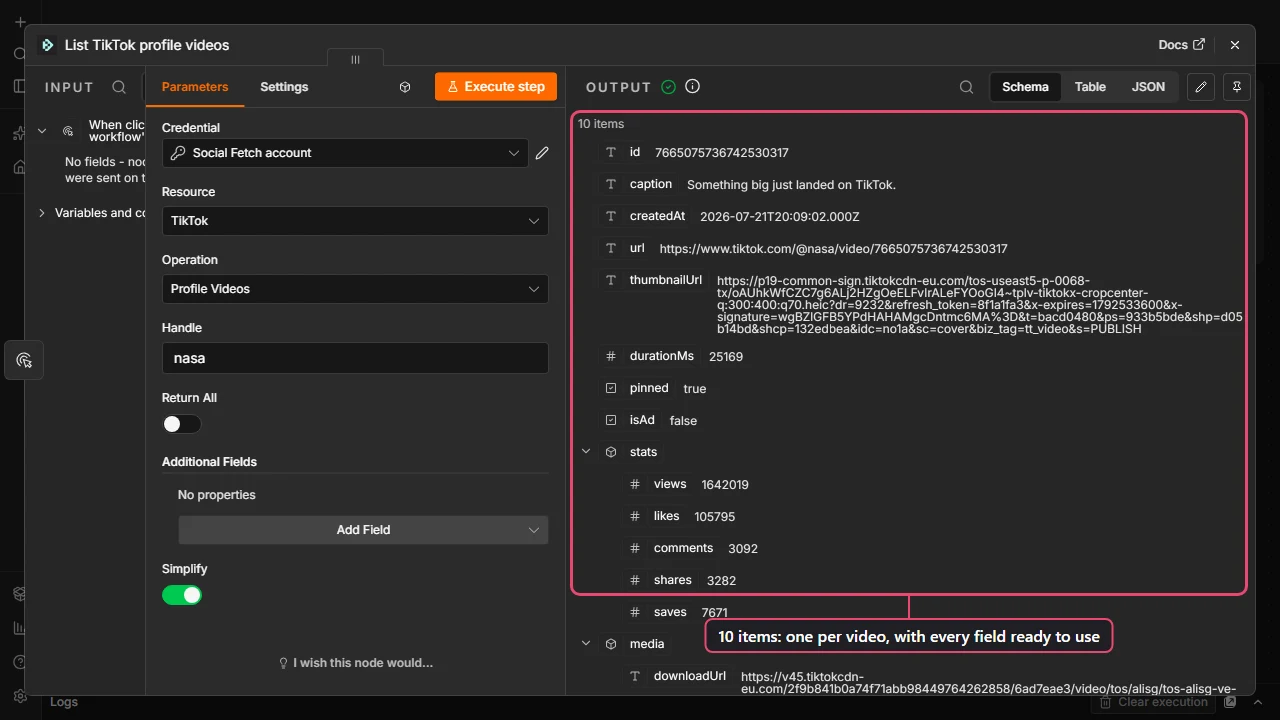Click the node icon beside the title
This screenshot has height=720, width=1280.
47,45
